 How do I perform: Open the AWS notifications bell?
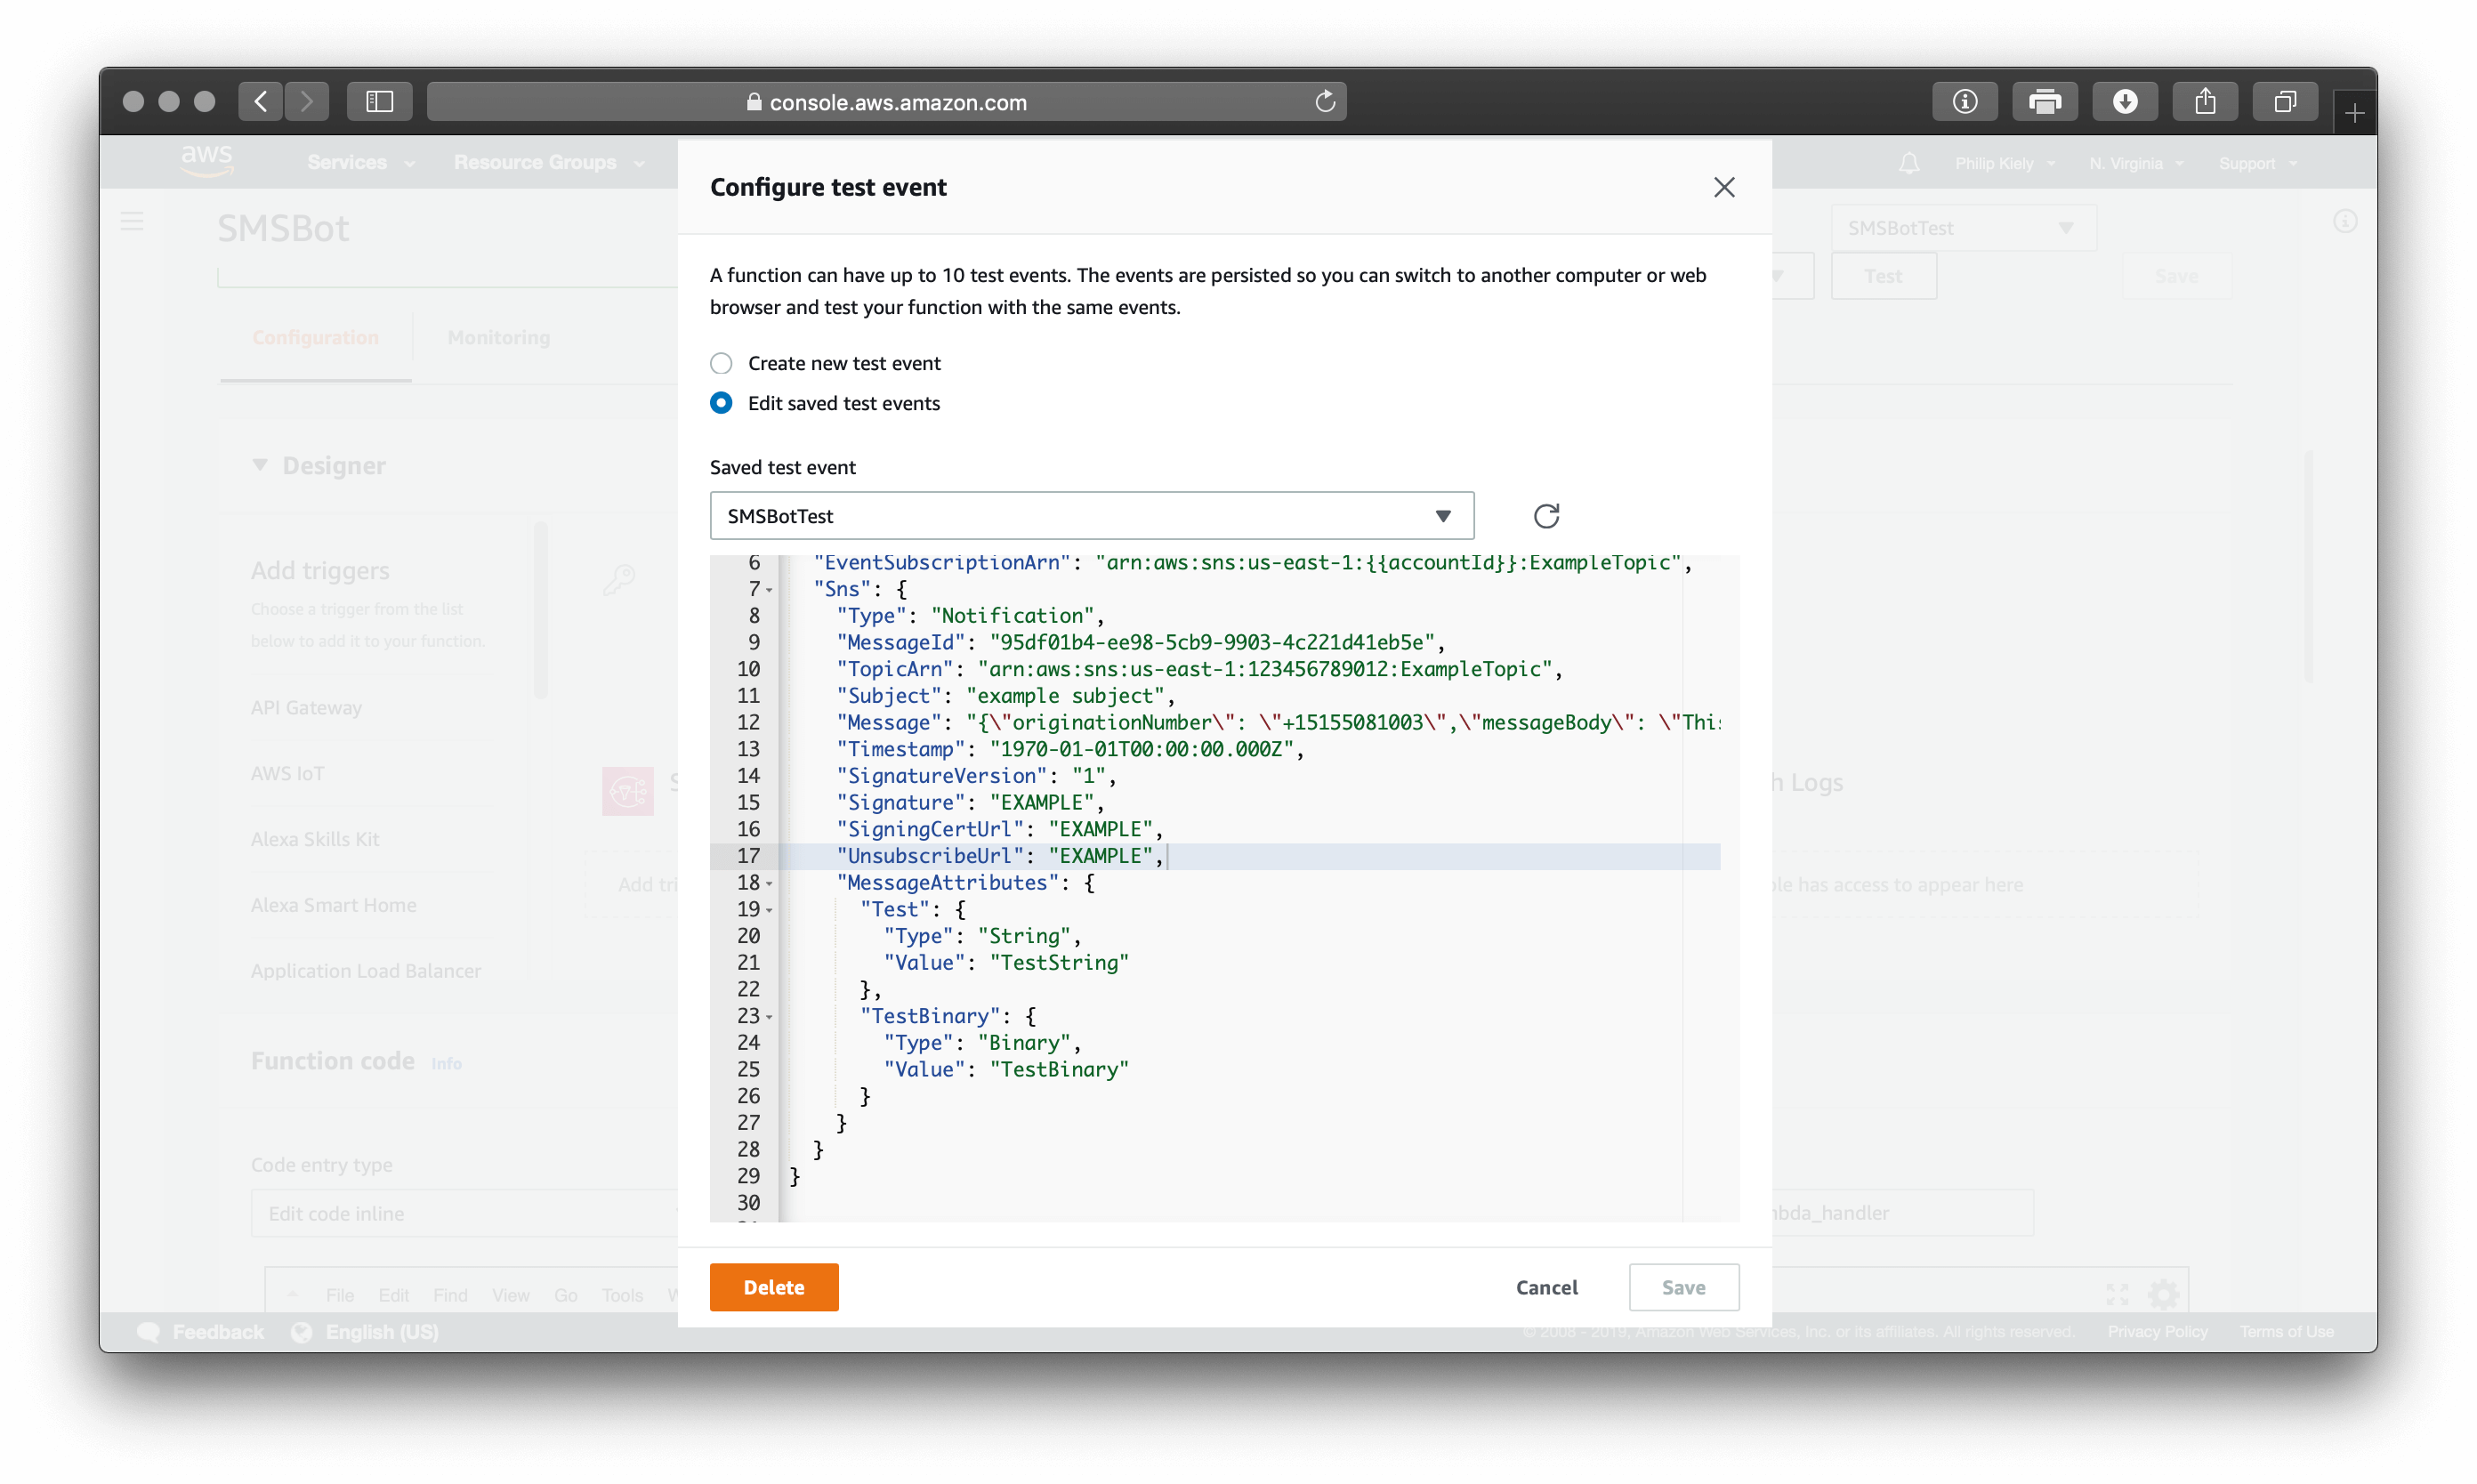coord(1908,163)
